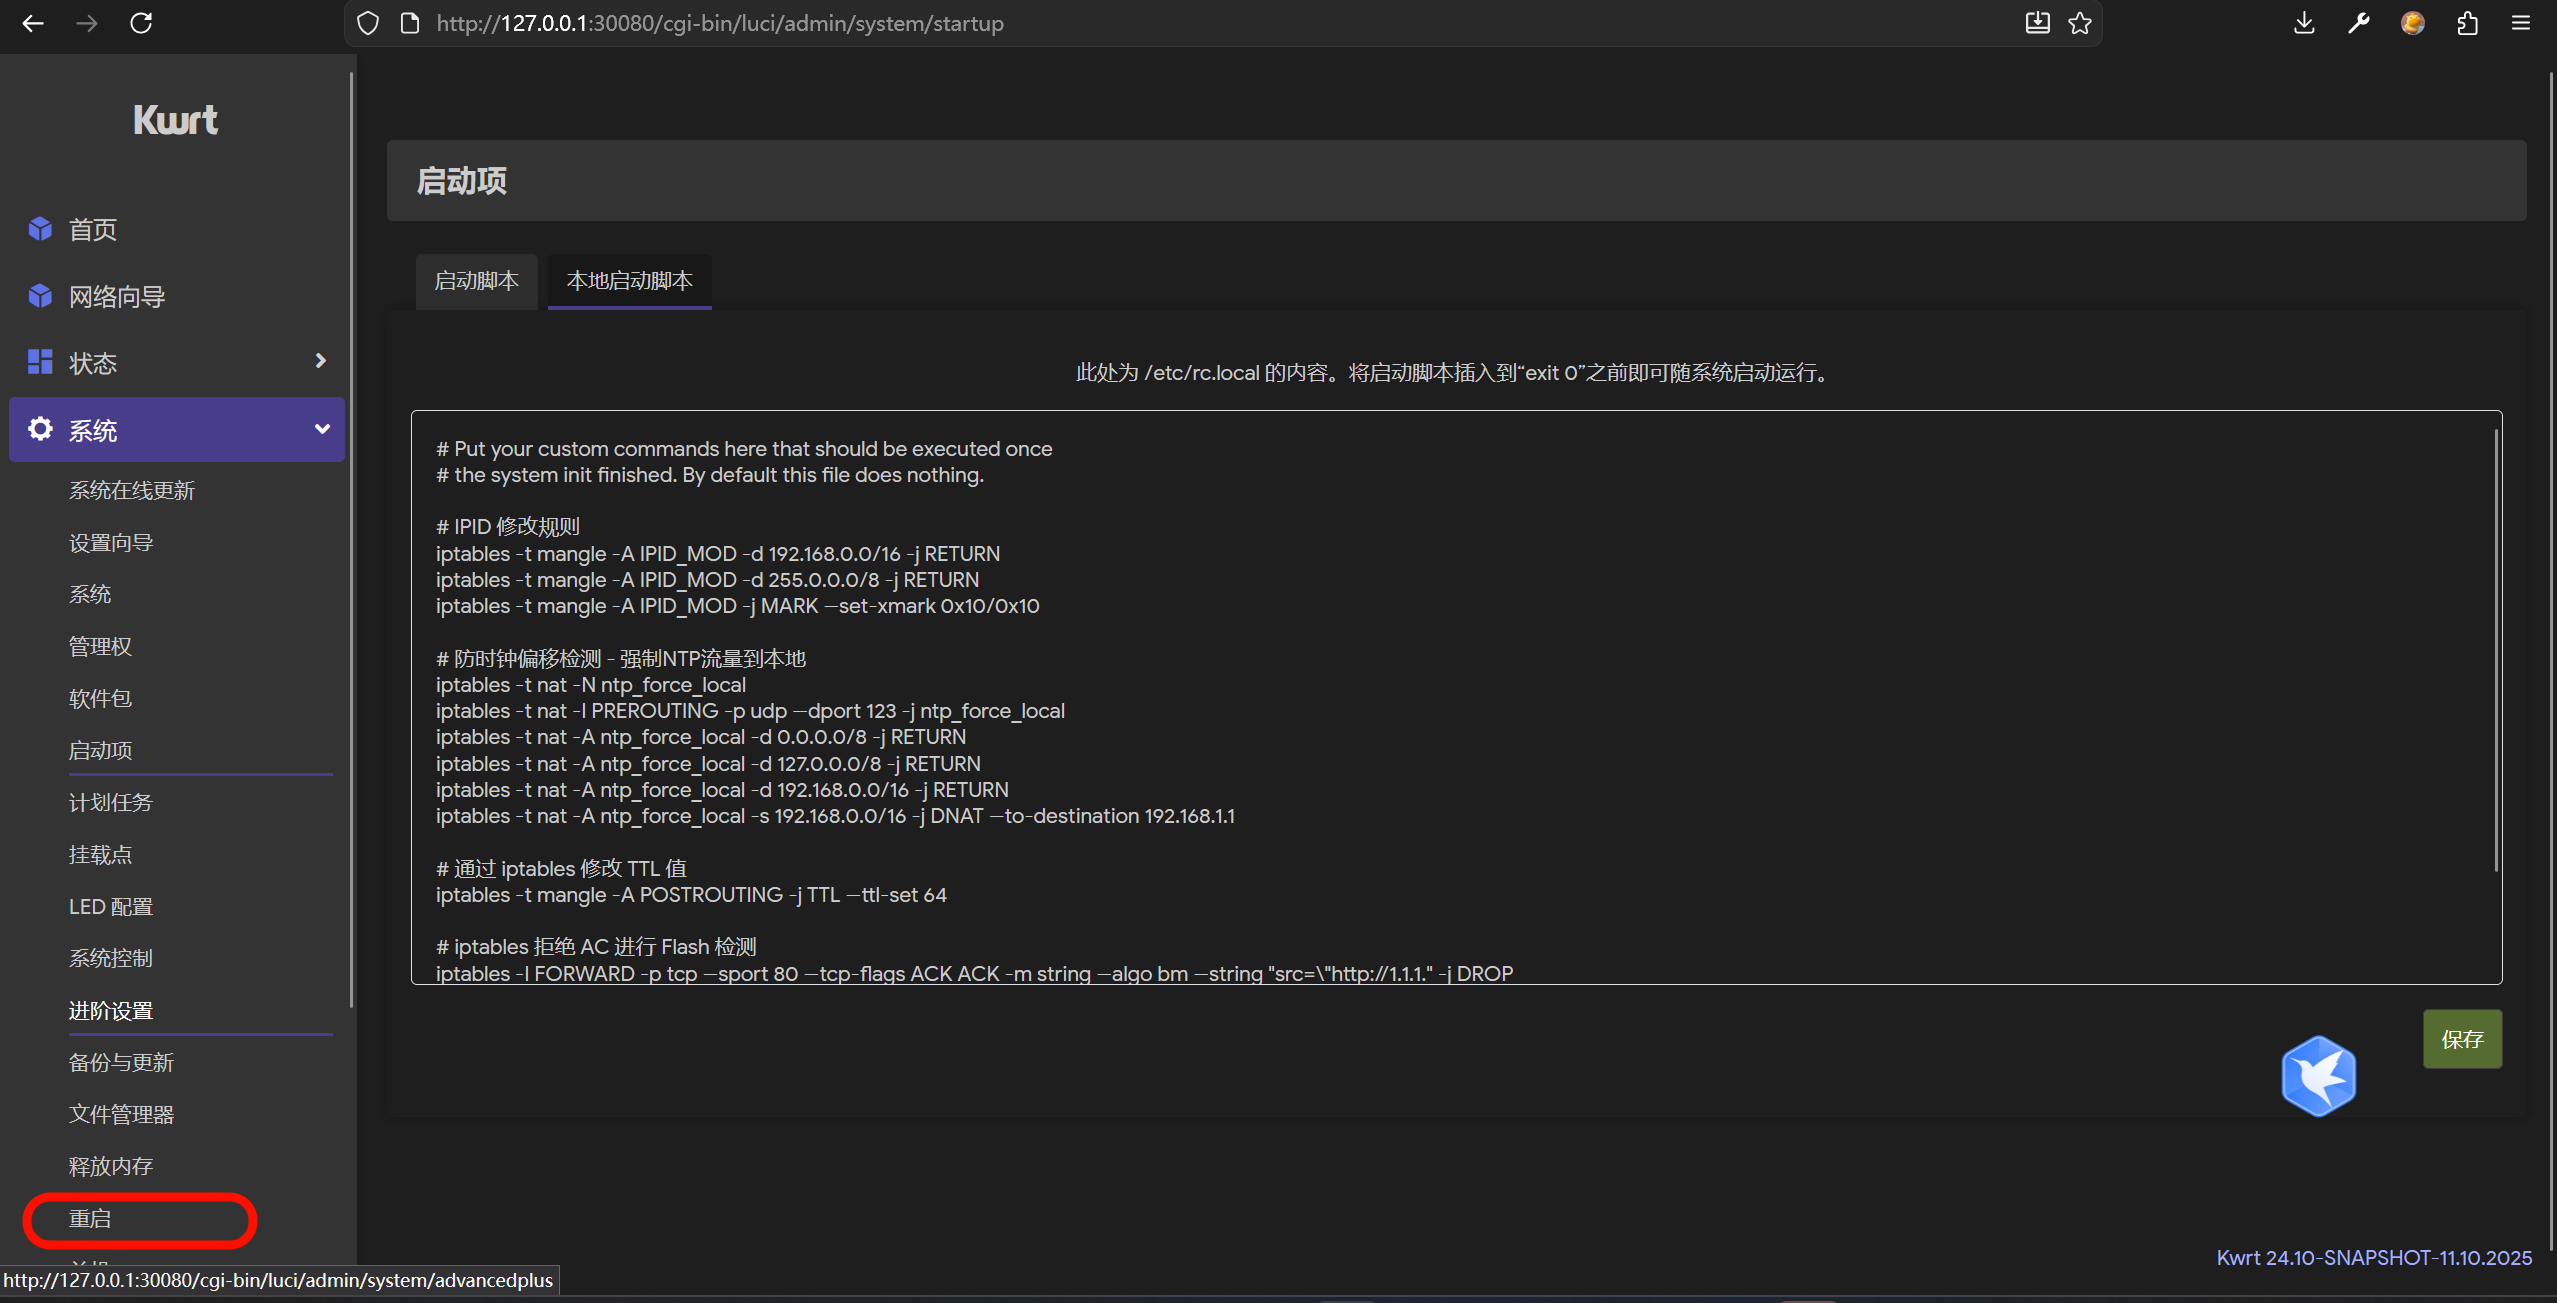
Task: Open 网络向导 in the sidebar
Action: pyautogui.click(x=116, y=297)
